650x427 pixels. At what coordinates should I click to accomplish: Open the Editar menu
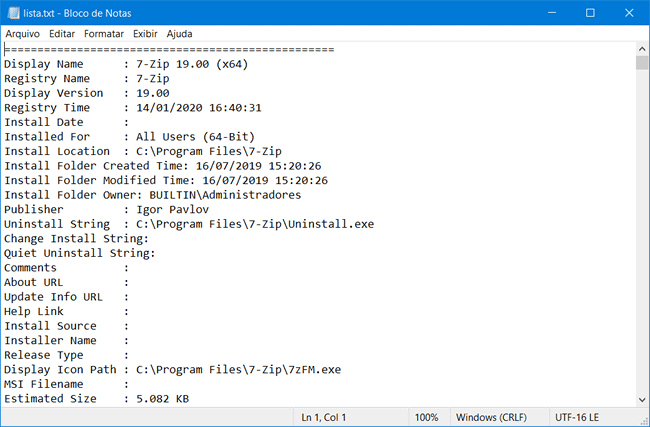pyautogui.click(x=62, y=33)
